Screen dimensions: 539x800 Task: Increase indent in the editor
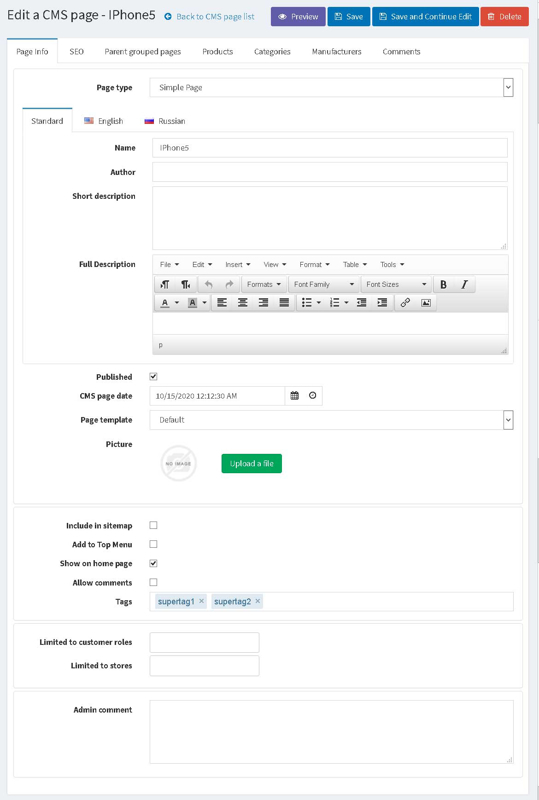(382, 303)
